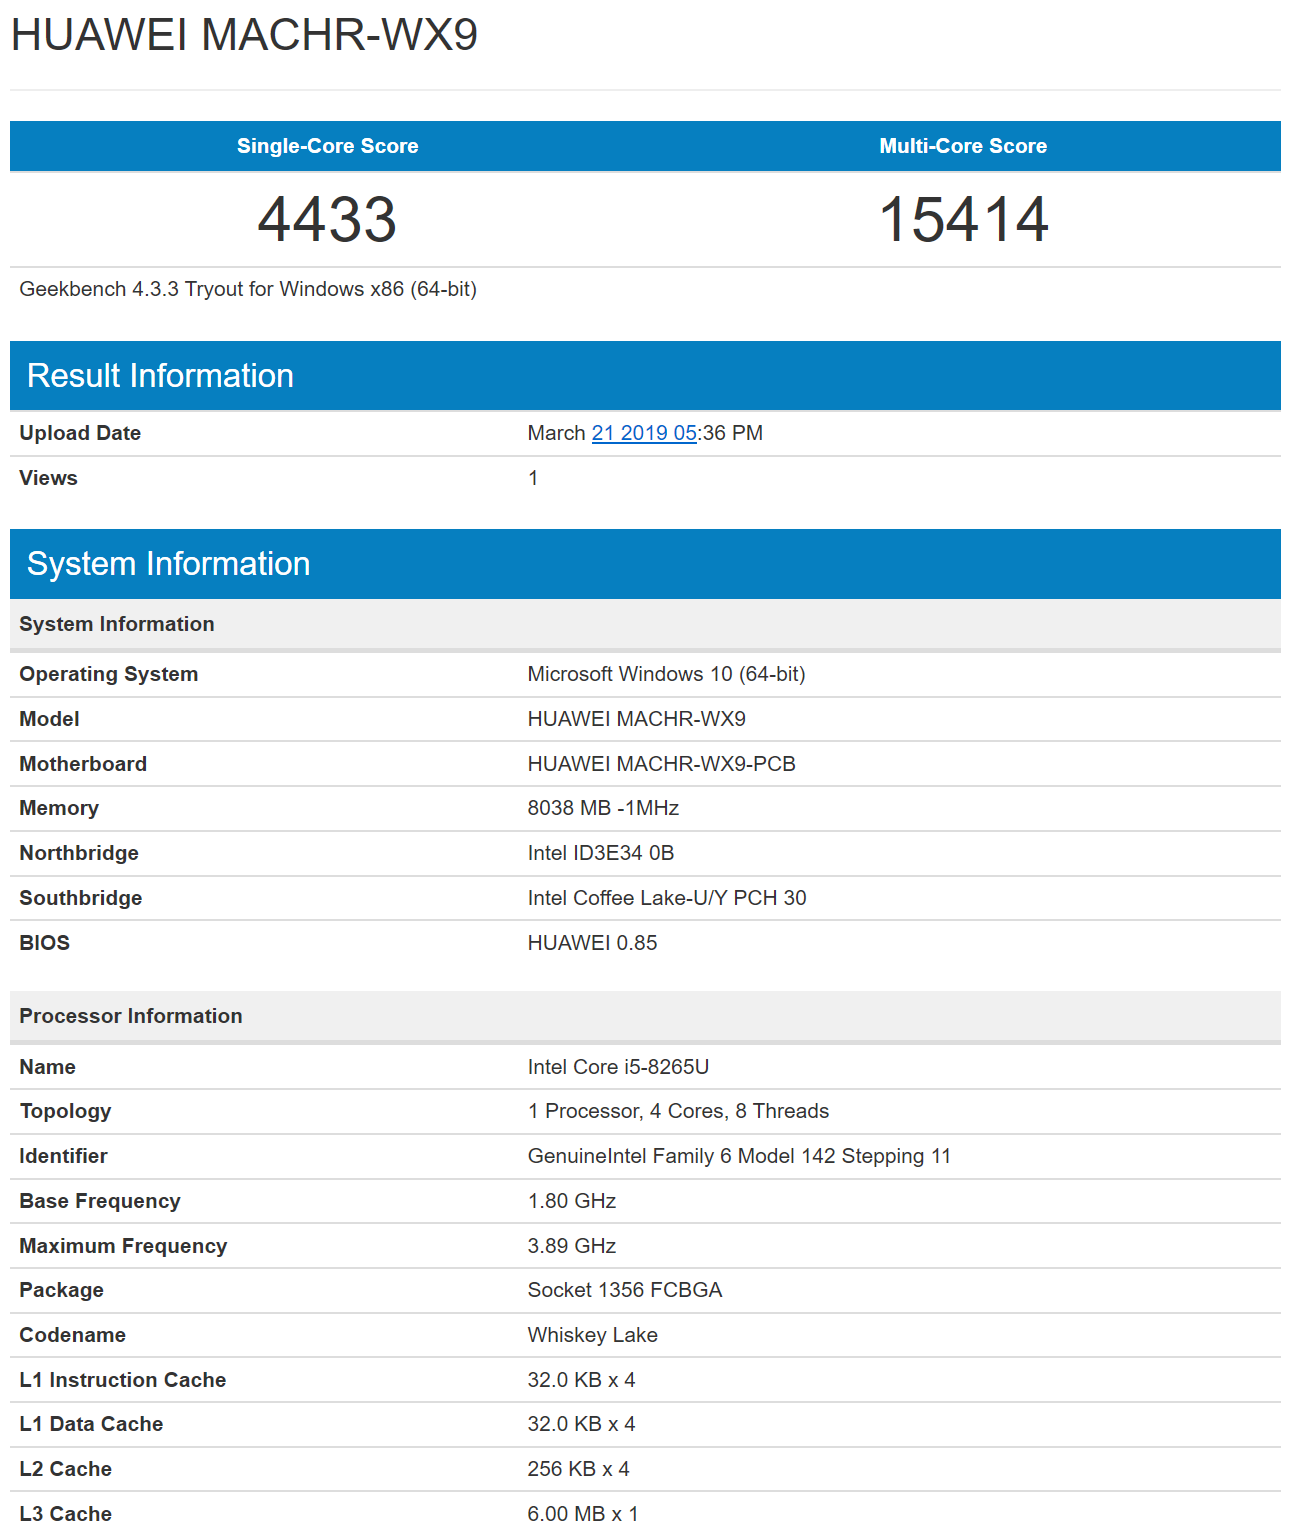Select '8038 MB -1MHz' memory value
Image resolution: width=1296 pixels, height=1535 pixels.
click(x=603, y=808)
